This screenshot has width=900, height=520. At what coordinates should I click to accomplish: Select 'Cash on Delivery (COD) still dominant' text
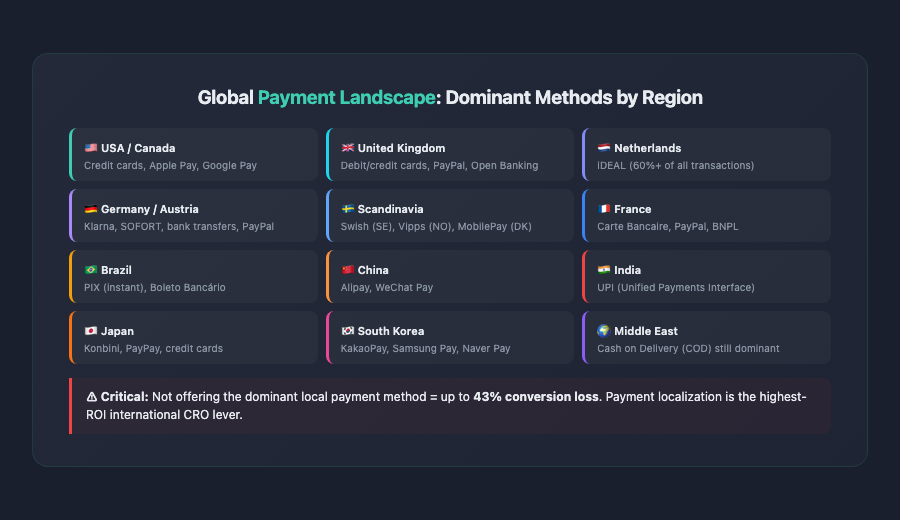pos(688,348)
